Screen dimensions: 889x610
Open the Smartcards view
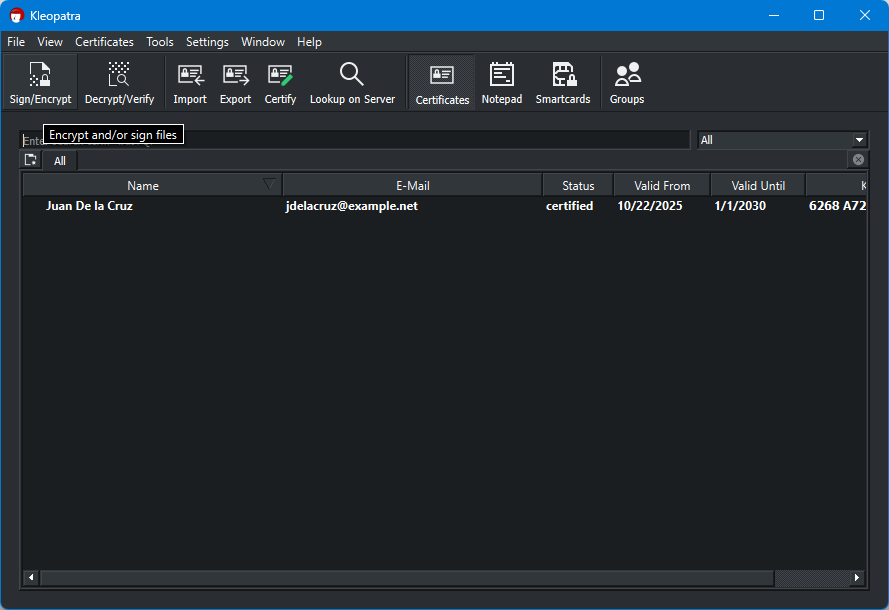(563, 83)
